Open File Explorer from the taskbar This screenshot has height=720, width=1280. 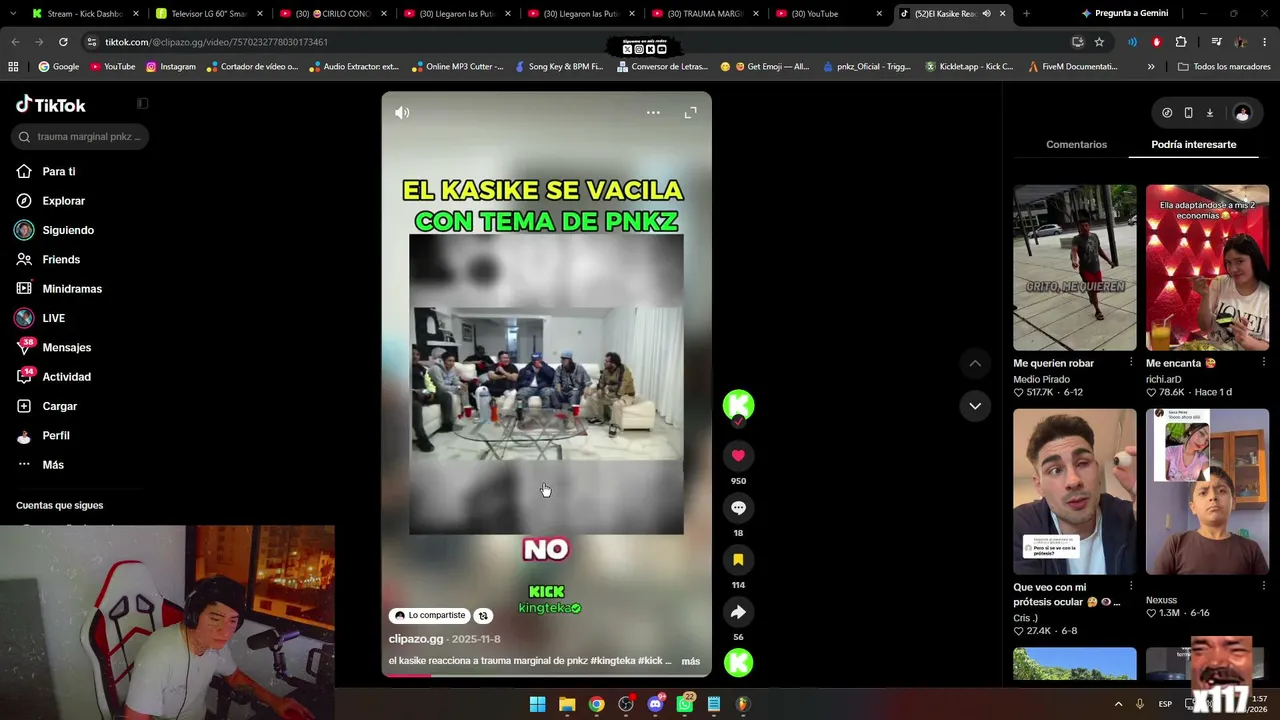click(x=567, y=704)
